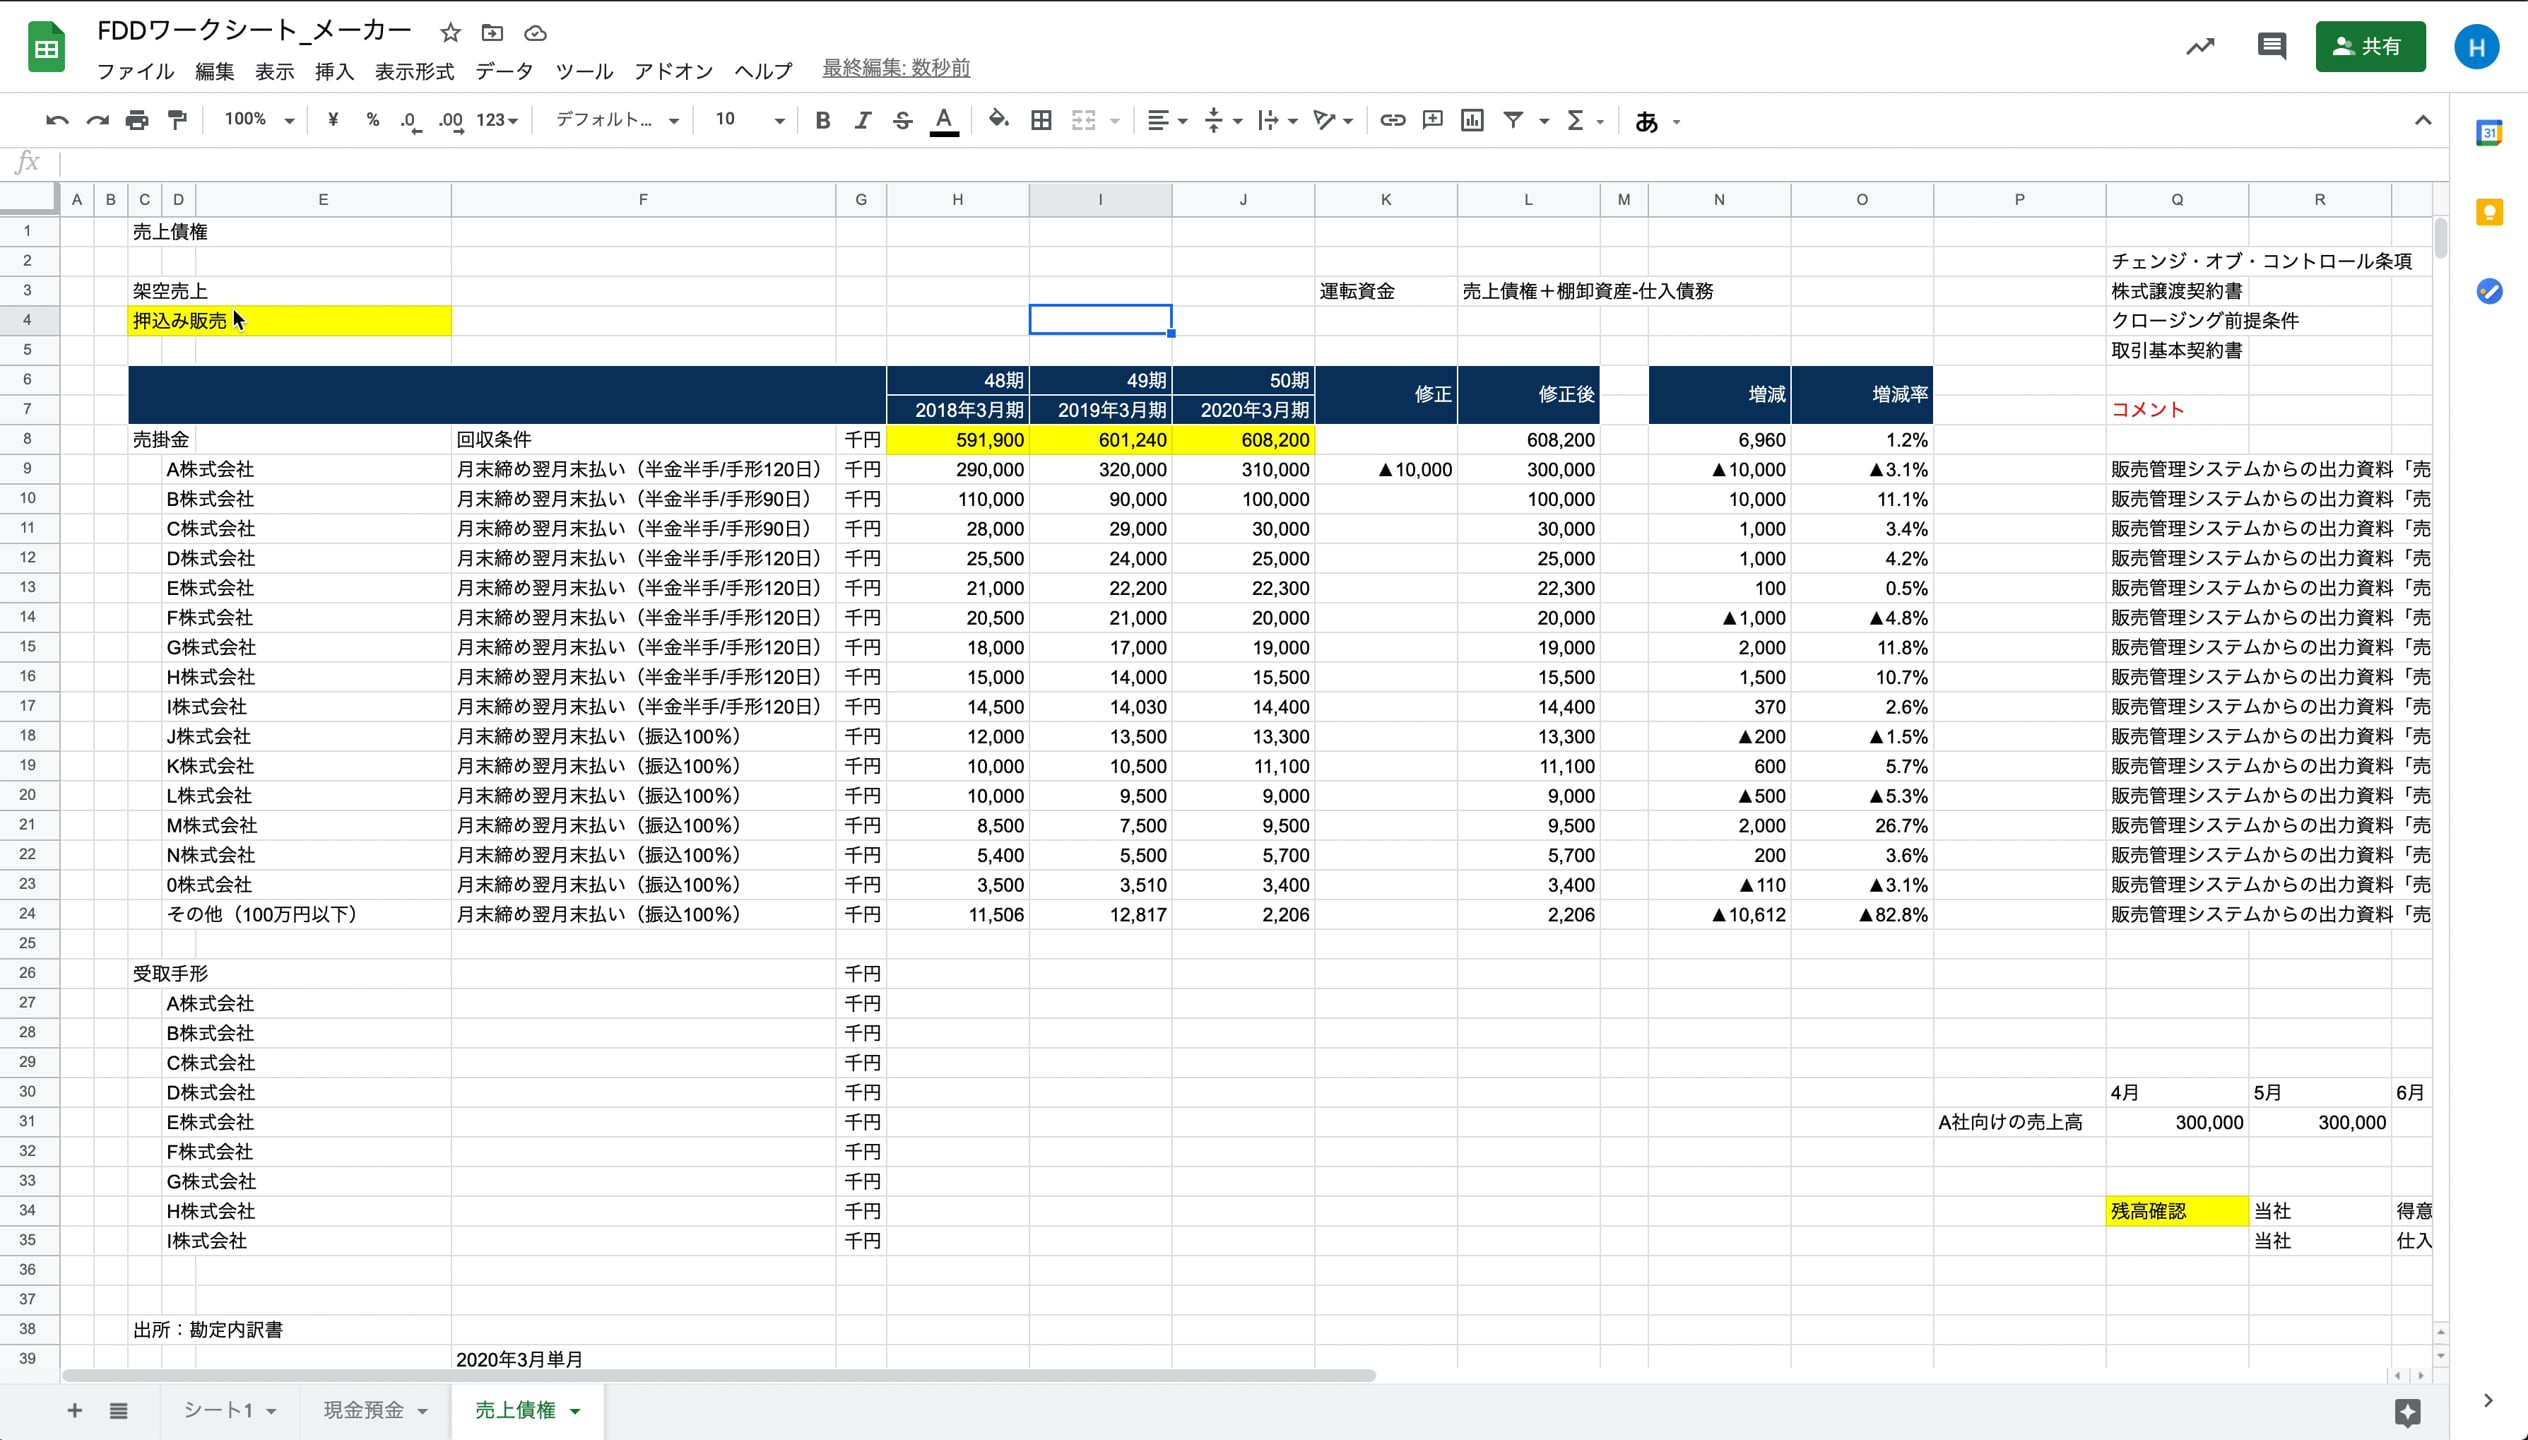Toggle italic formatting
2528x1440 pixels.
(x=862, y=121)
